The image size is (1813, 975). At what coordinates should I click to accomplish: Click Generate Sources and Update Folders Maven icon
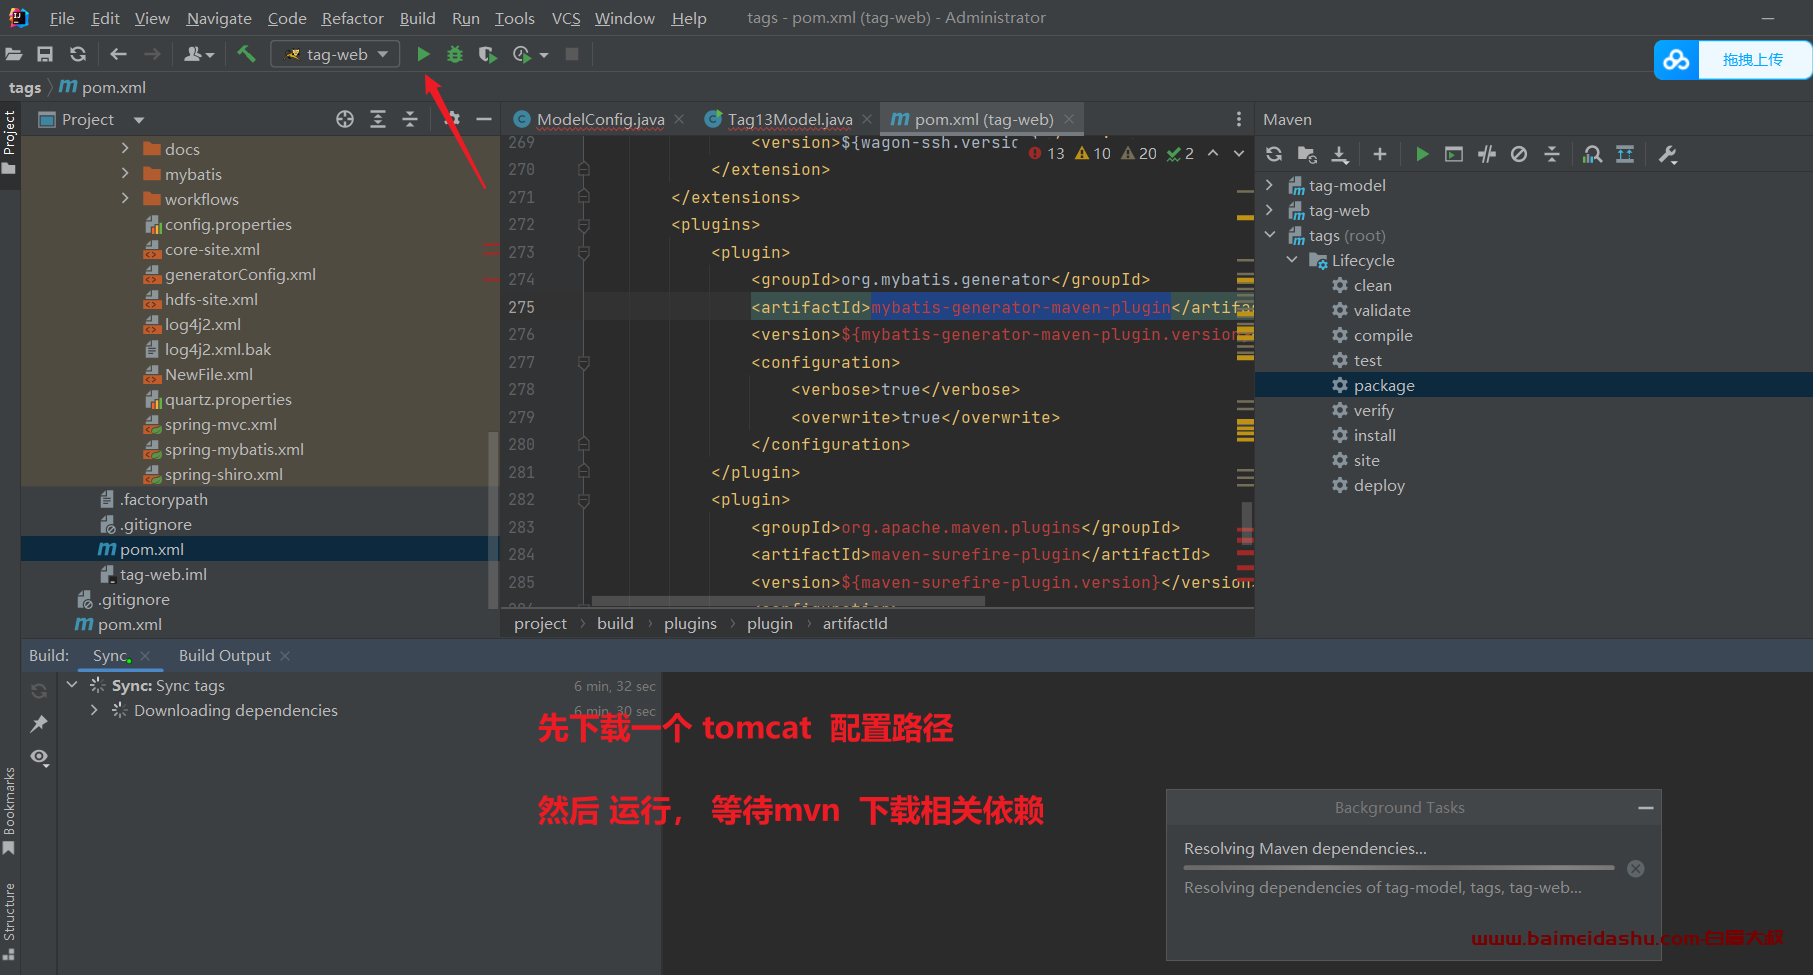click(1307, 154)
